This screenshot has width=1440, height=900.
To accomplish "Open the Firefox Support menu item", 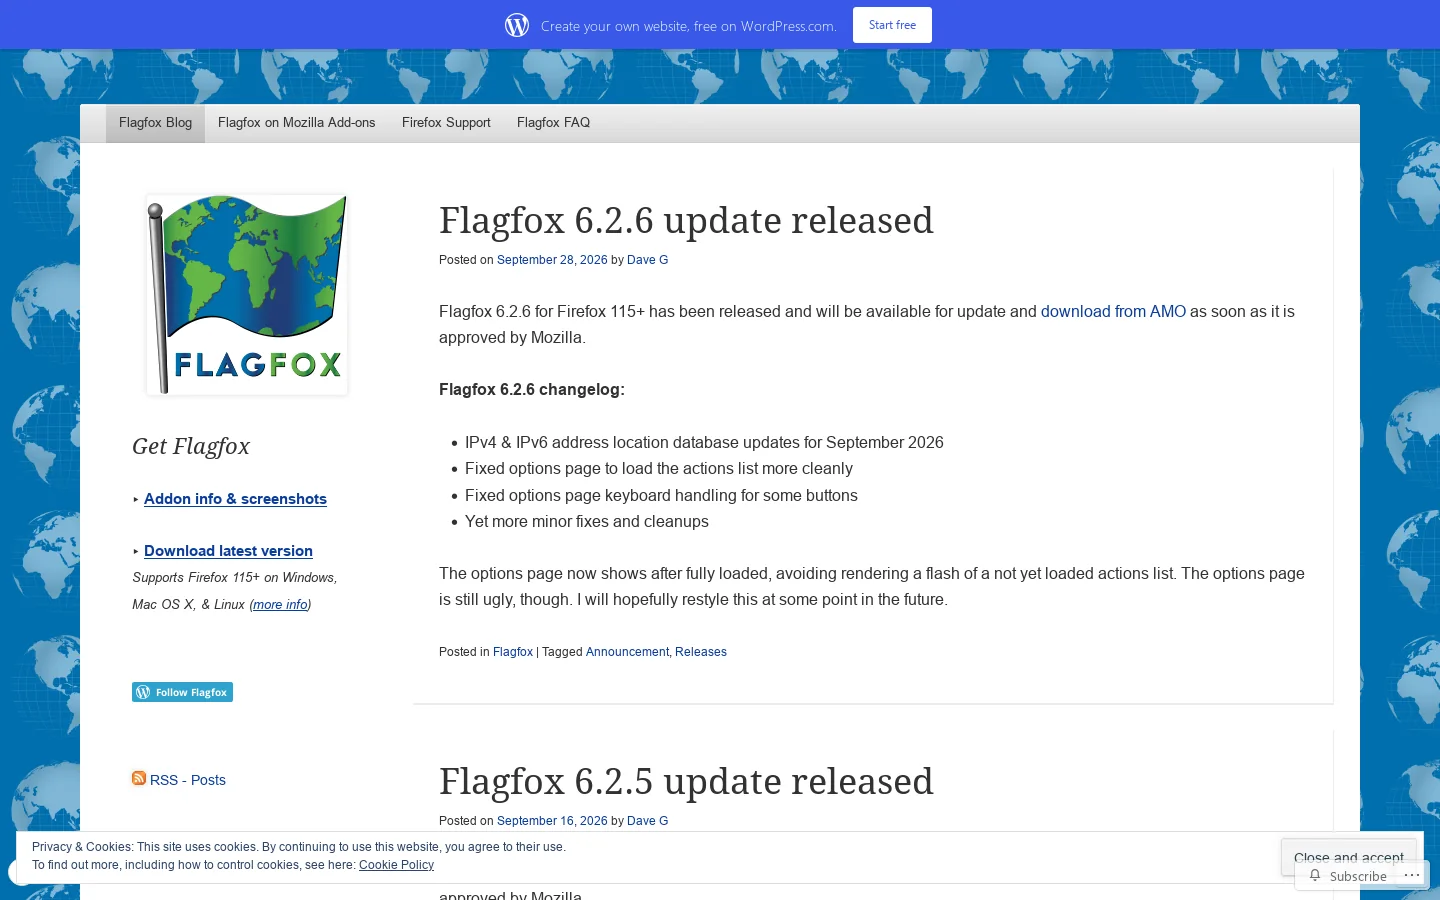I will 446,123.
